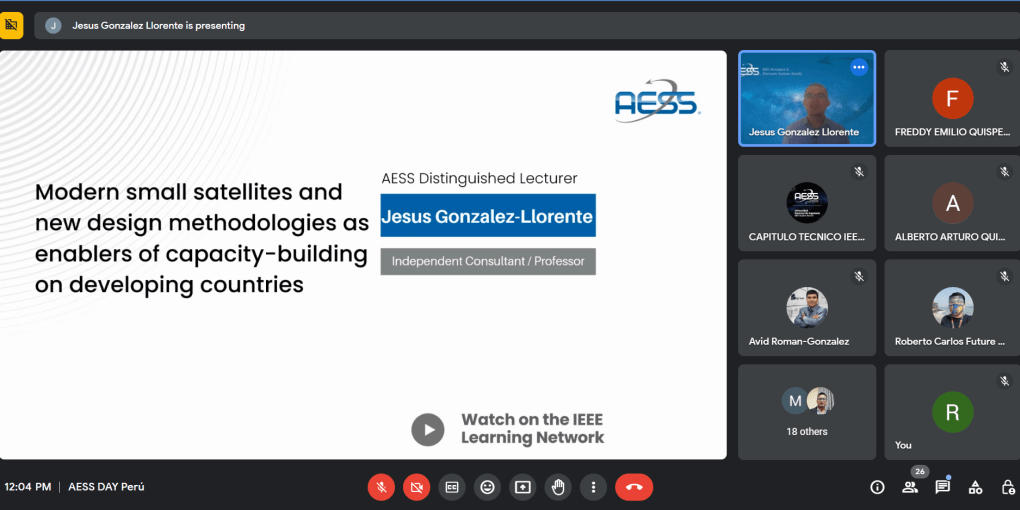Play the Watch on IEEE Learning Network button

(427, 429)
